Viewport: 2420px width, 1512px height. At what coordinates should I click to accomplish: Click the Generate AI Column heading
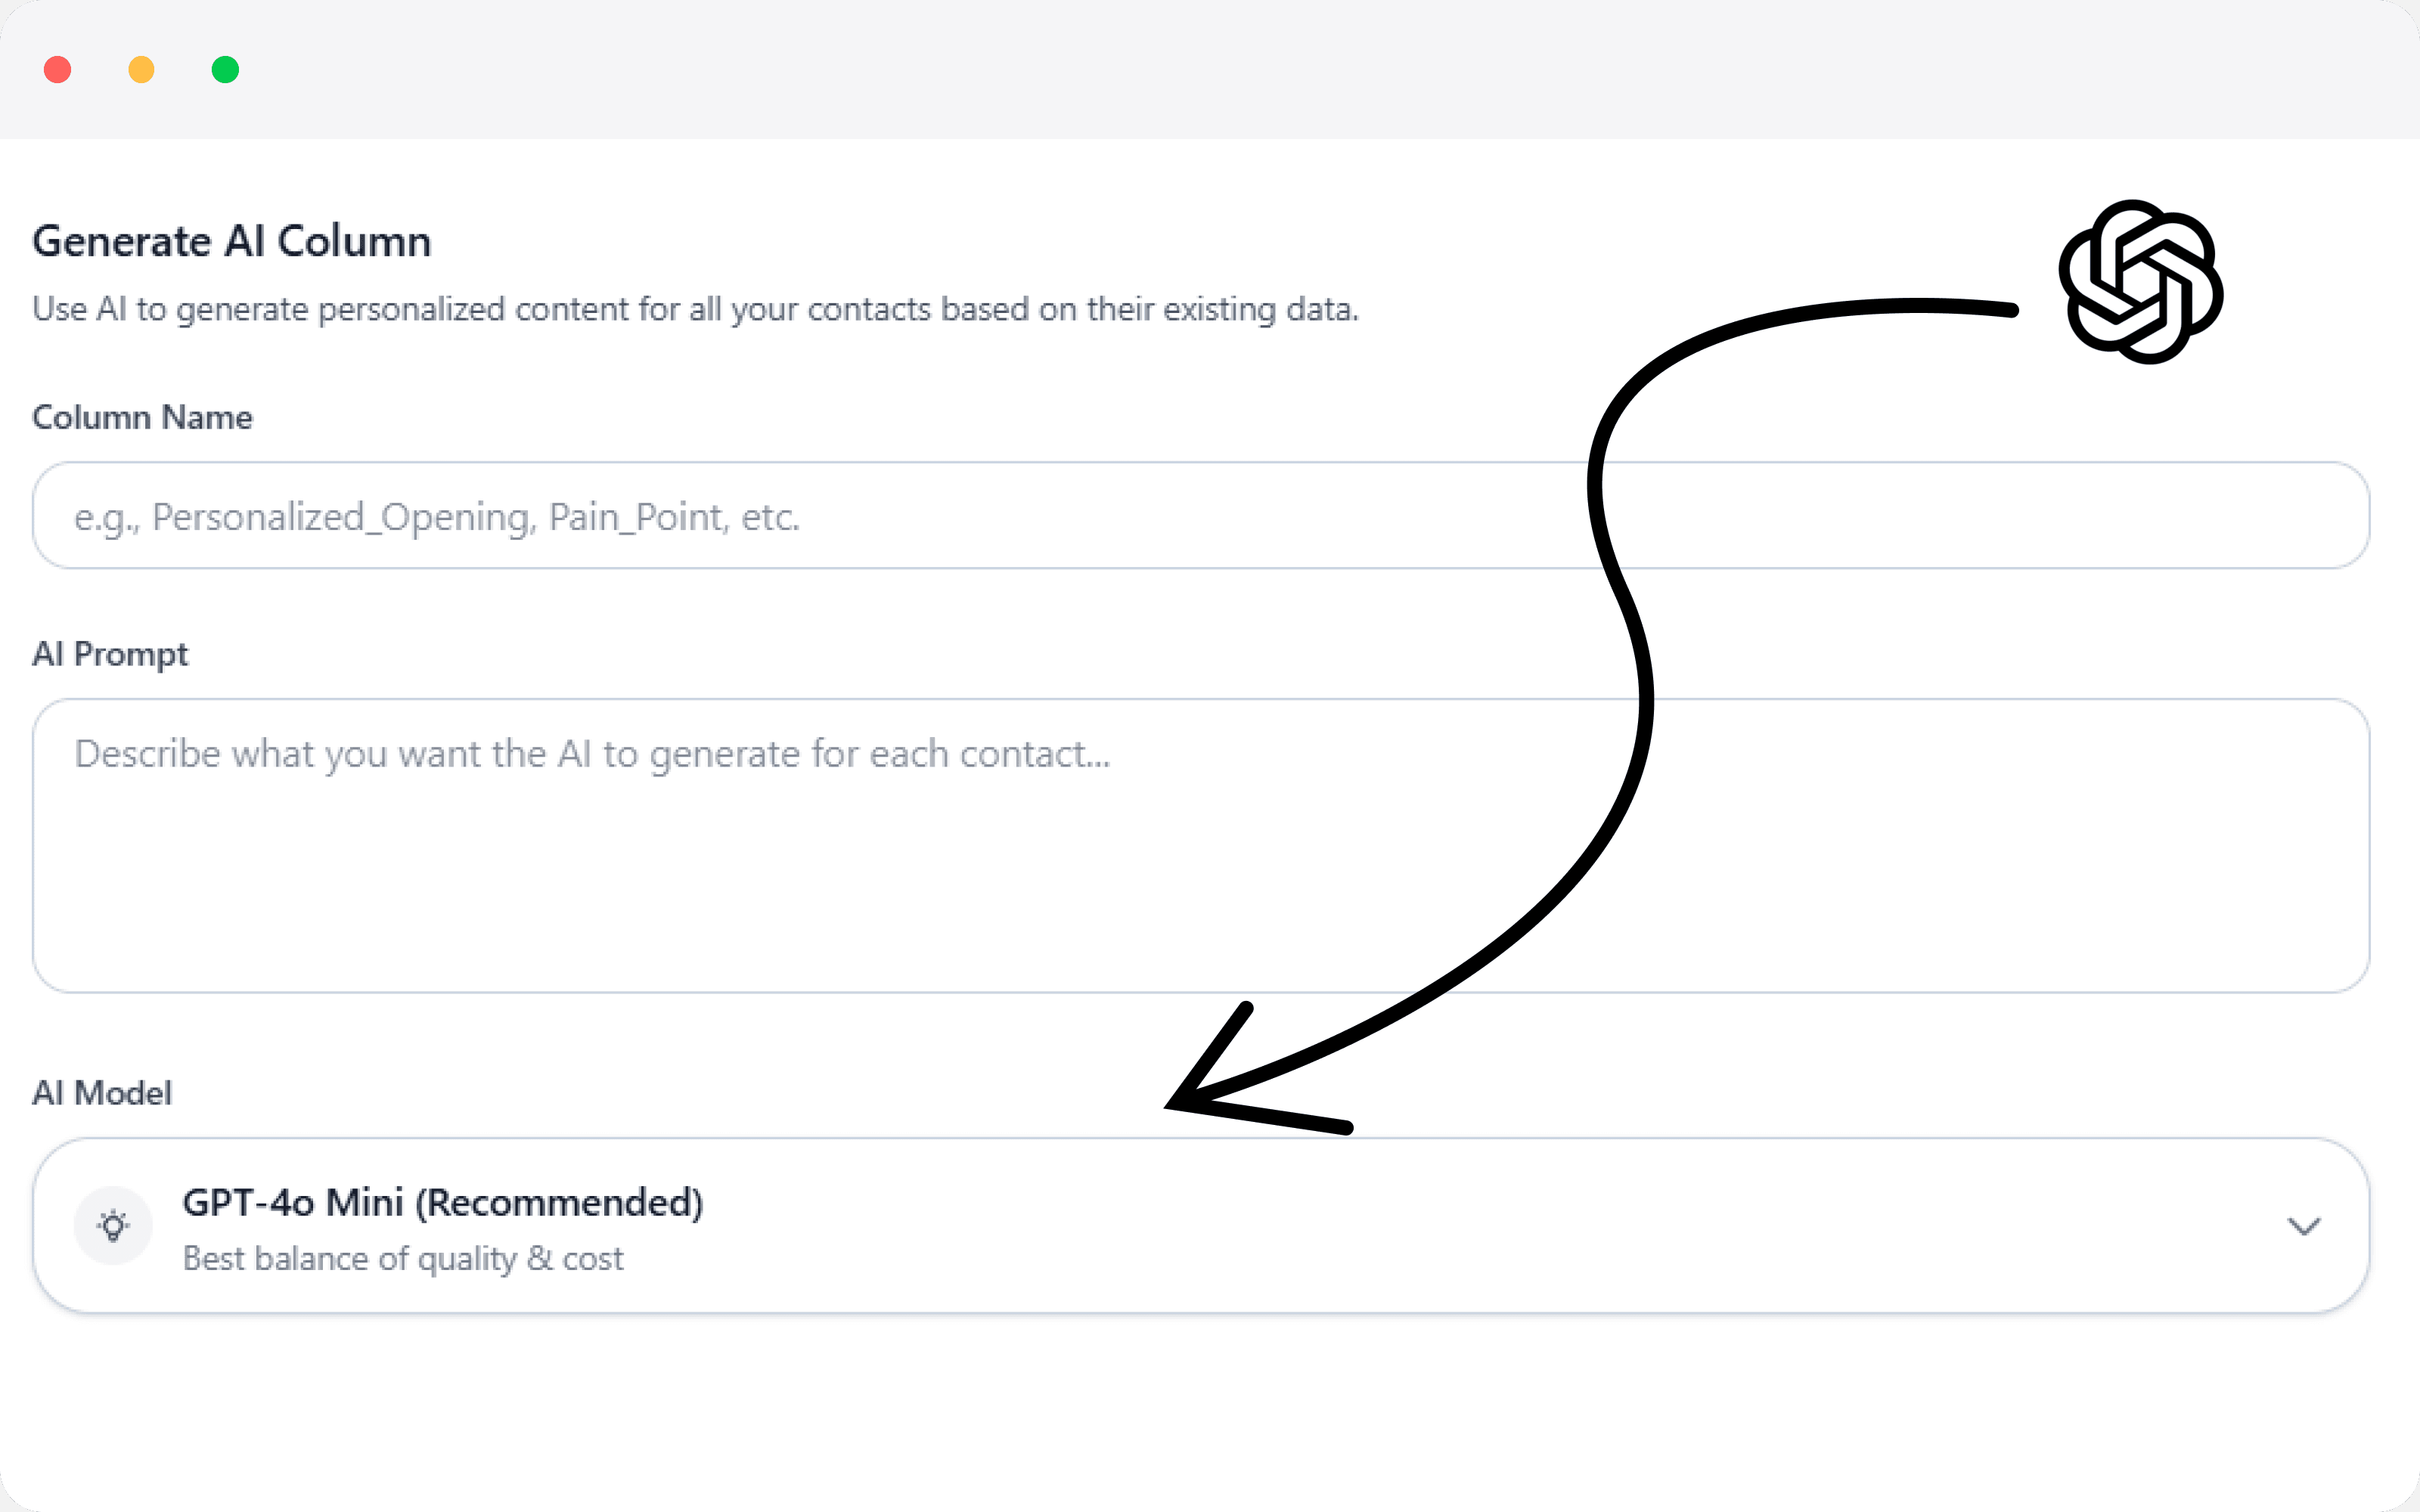click(232, 240)
